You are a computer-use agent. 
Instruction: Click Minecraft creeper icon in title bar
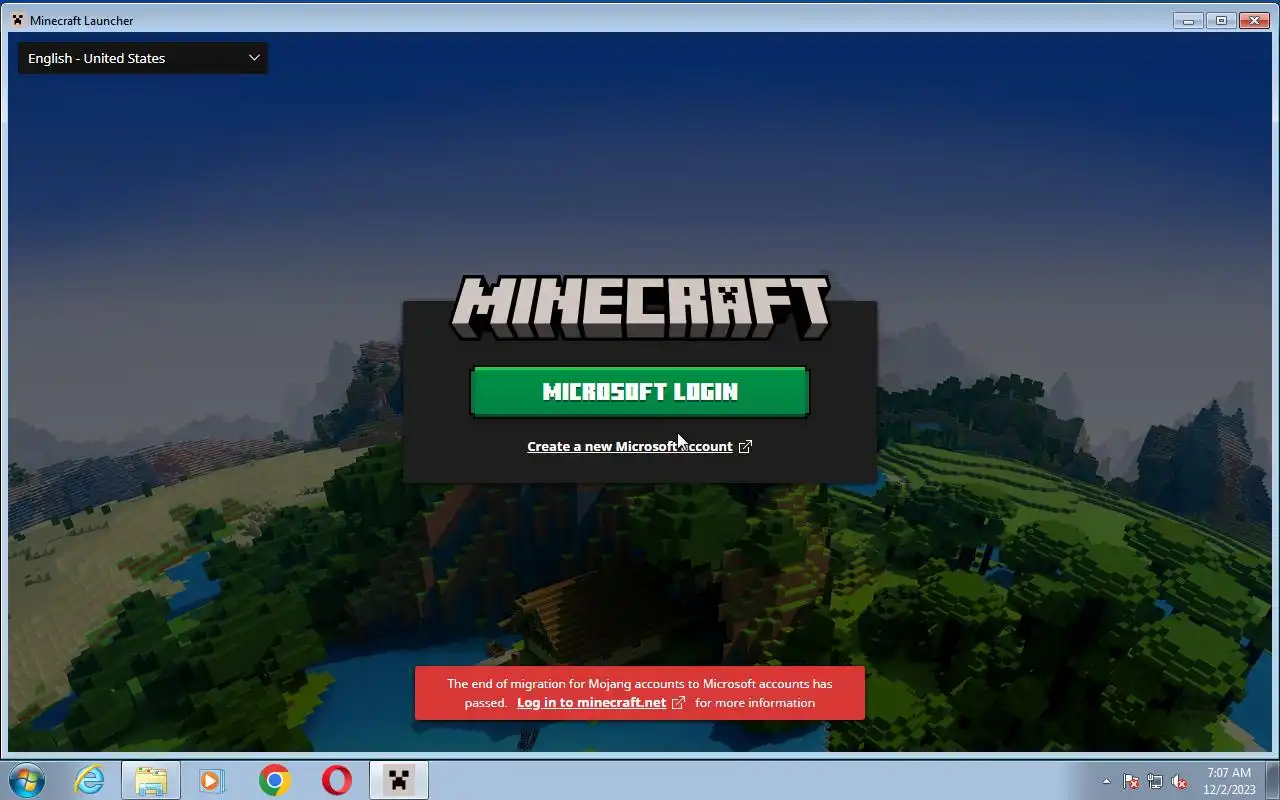[x=18, y=20]
